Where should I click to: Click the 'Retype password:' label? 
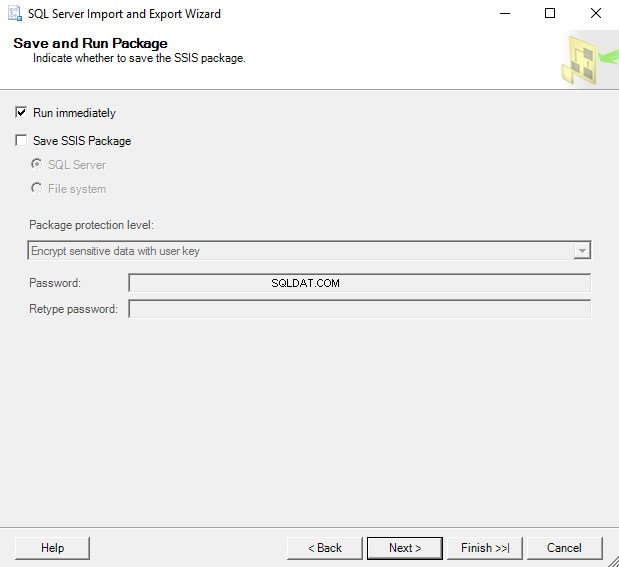73,309
